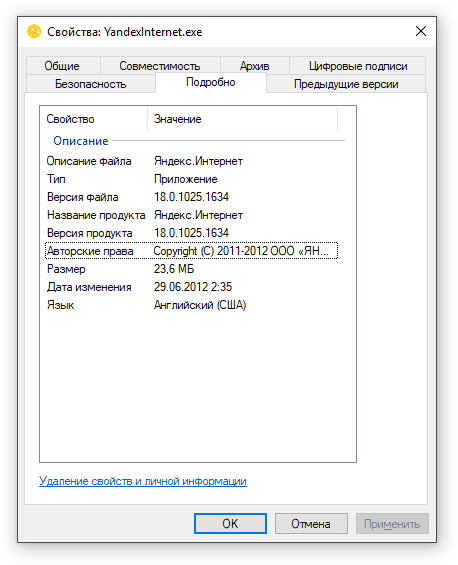Click the Английский (США) value

pyautogui.click(x=200, y=305)
